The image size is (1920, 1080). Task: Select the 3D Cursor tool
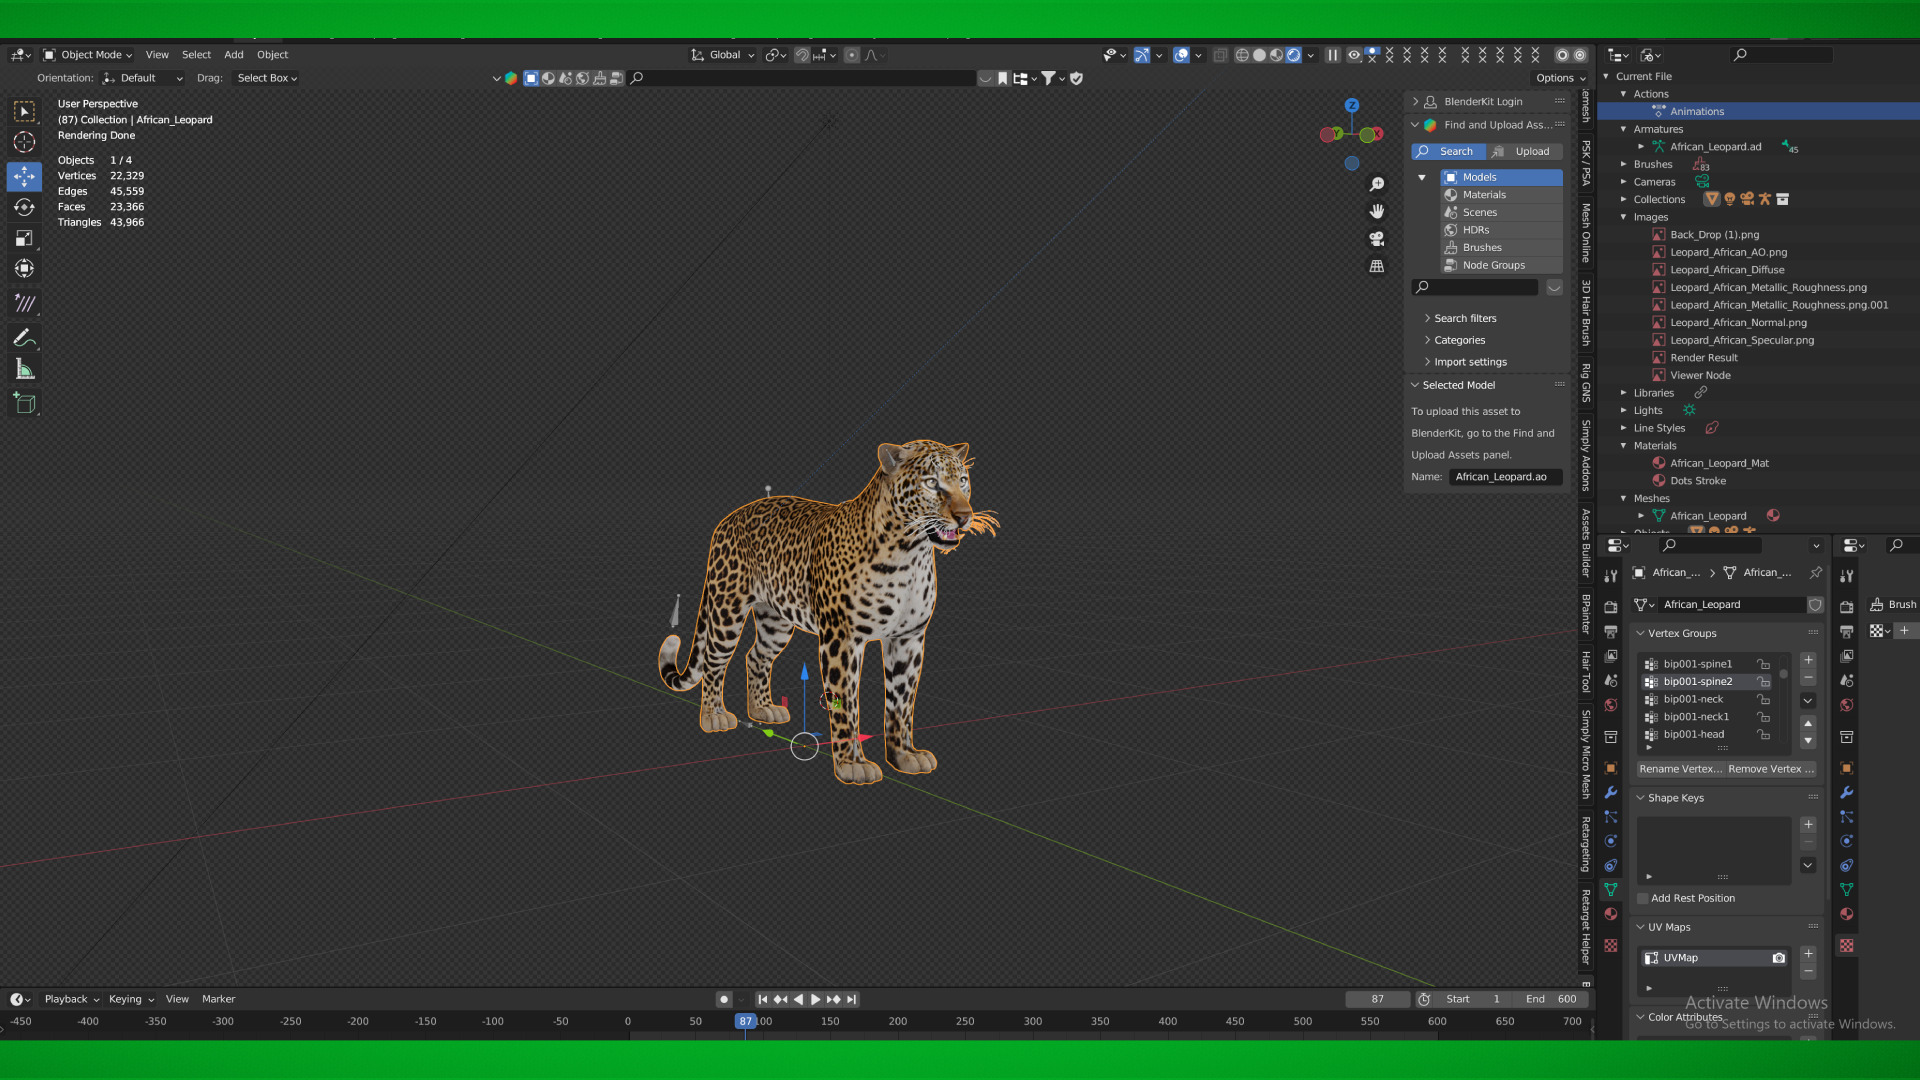24,142
